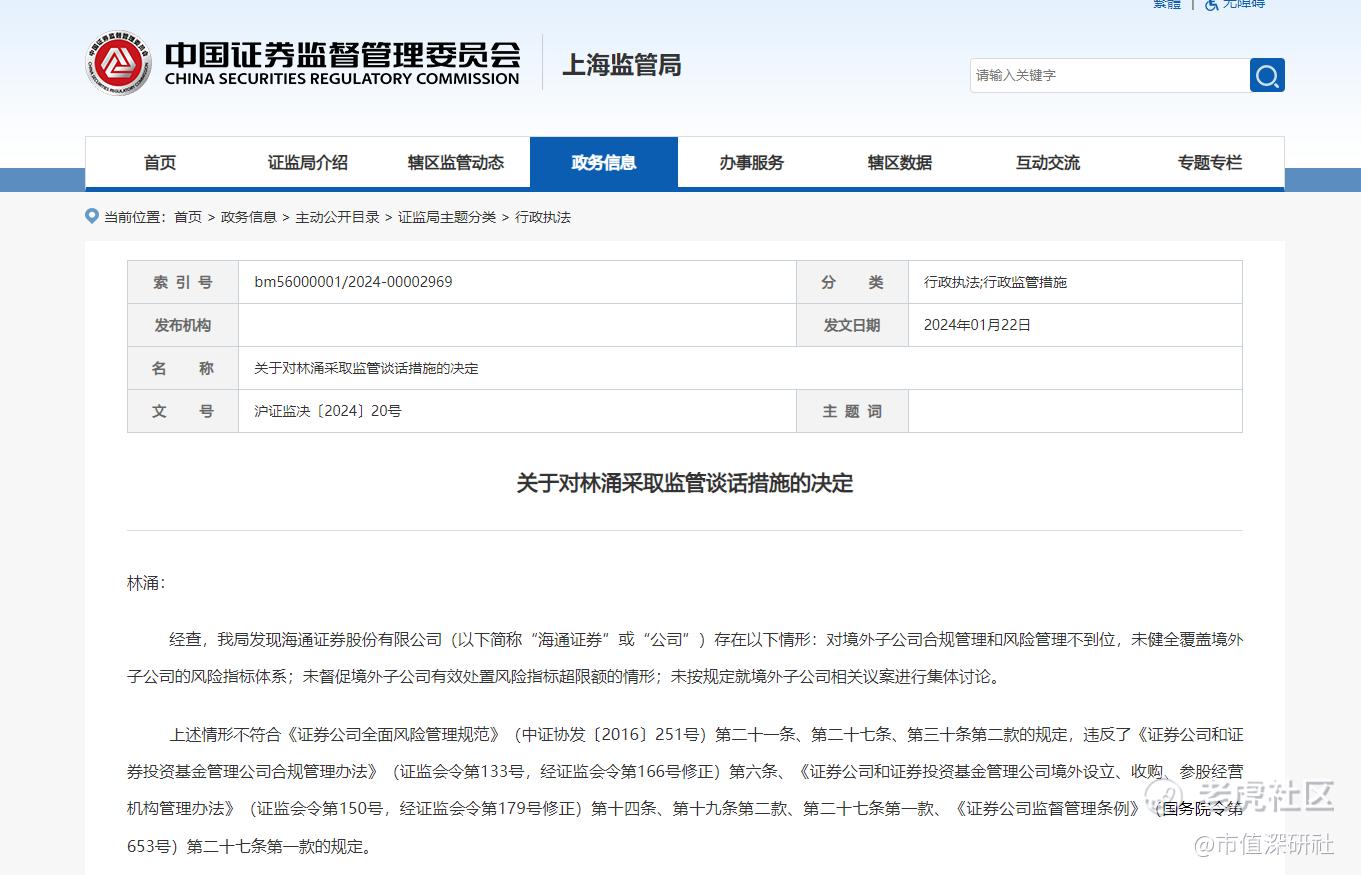Open the 辖区数据 navigation tab
This screenshot has height=875, width=1361.
(x=900, y=162)
